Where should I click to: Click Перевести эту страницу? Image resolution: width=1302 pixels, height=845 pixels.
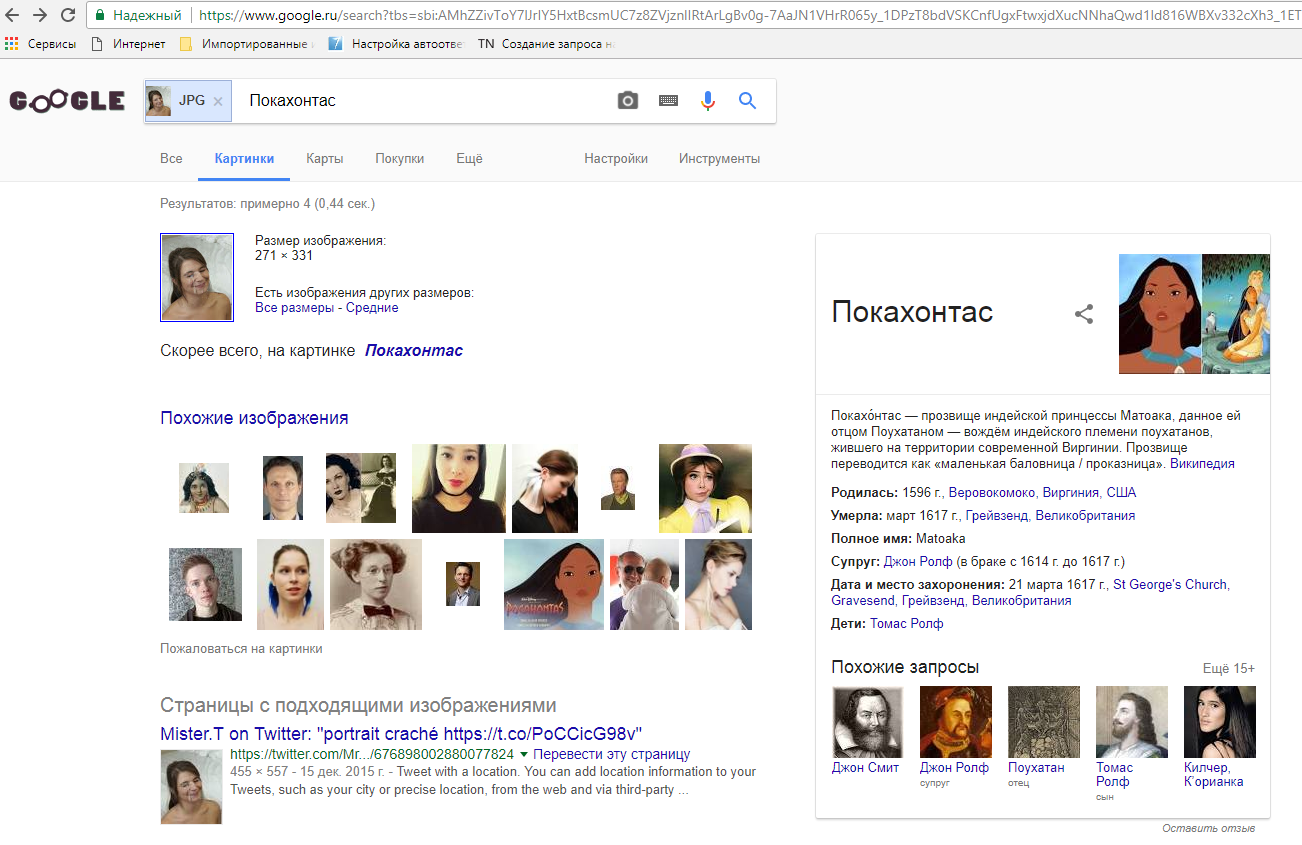tap(611, 754)
